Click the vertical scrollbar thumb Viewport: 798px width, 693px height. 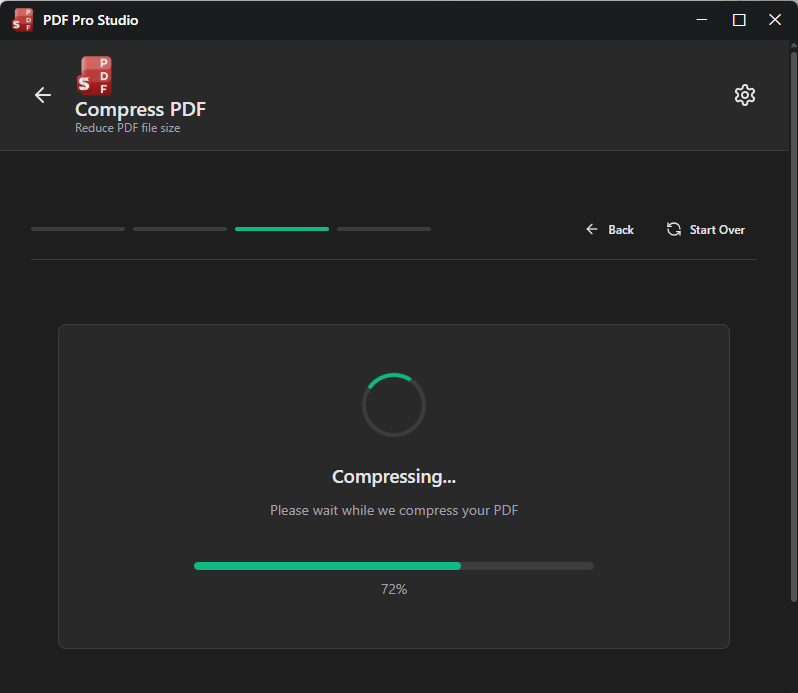[793, 326]
